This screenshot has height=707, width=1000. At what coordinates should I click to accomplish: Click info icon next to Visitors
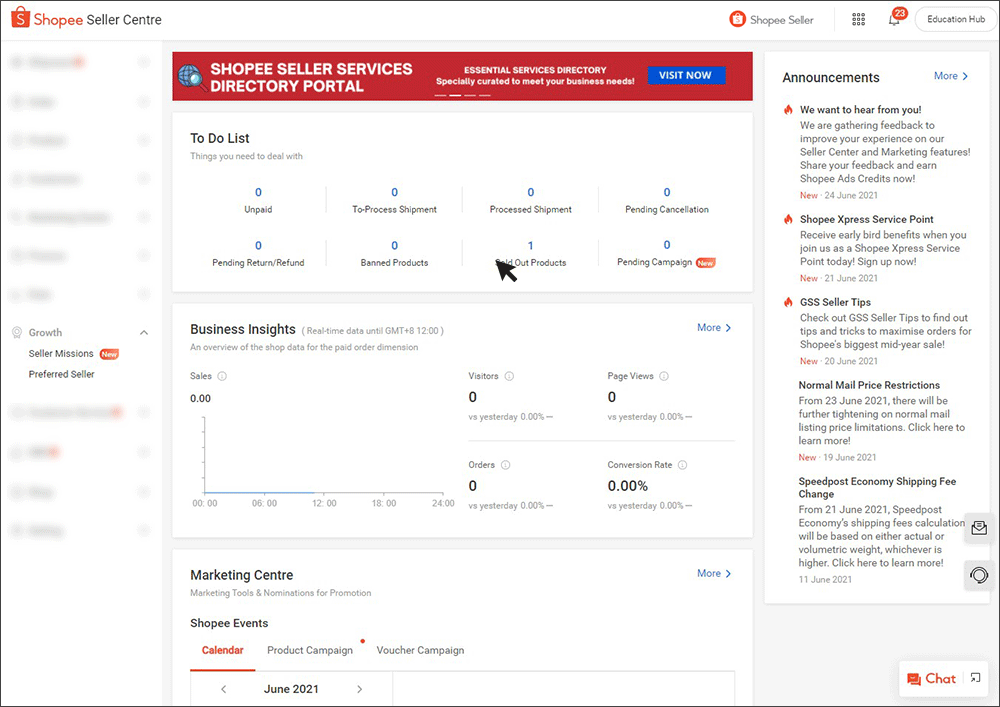(509, 376)
